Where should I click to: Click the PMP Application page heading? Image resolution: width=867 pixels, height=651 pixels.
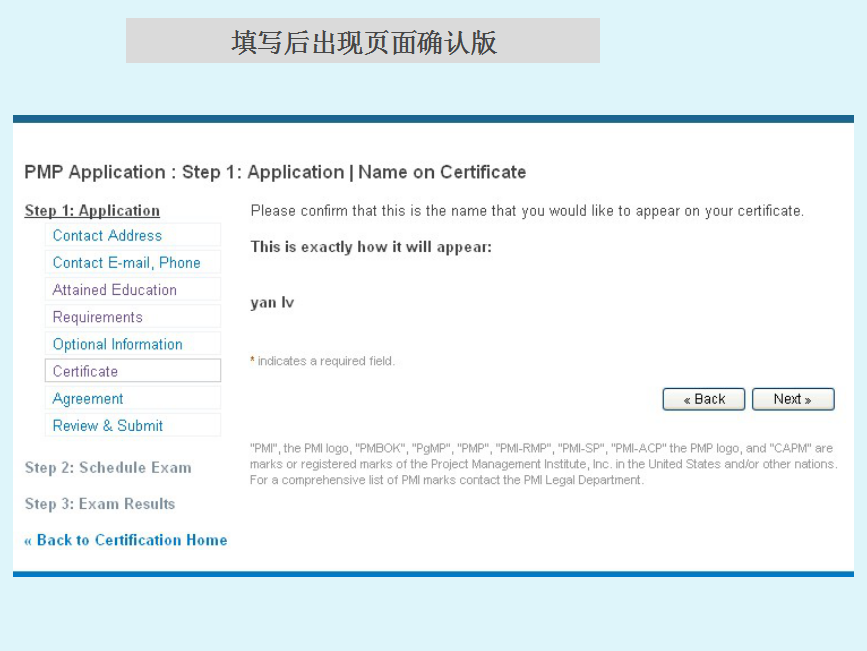275,172
